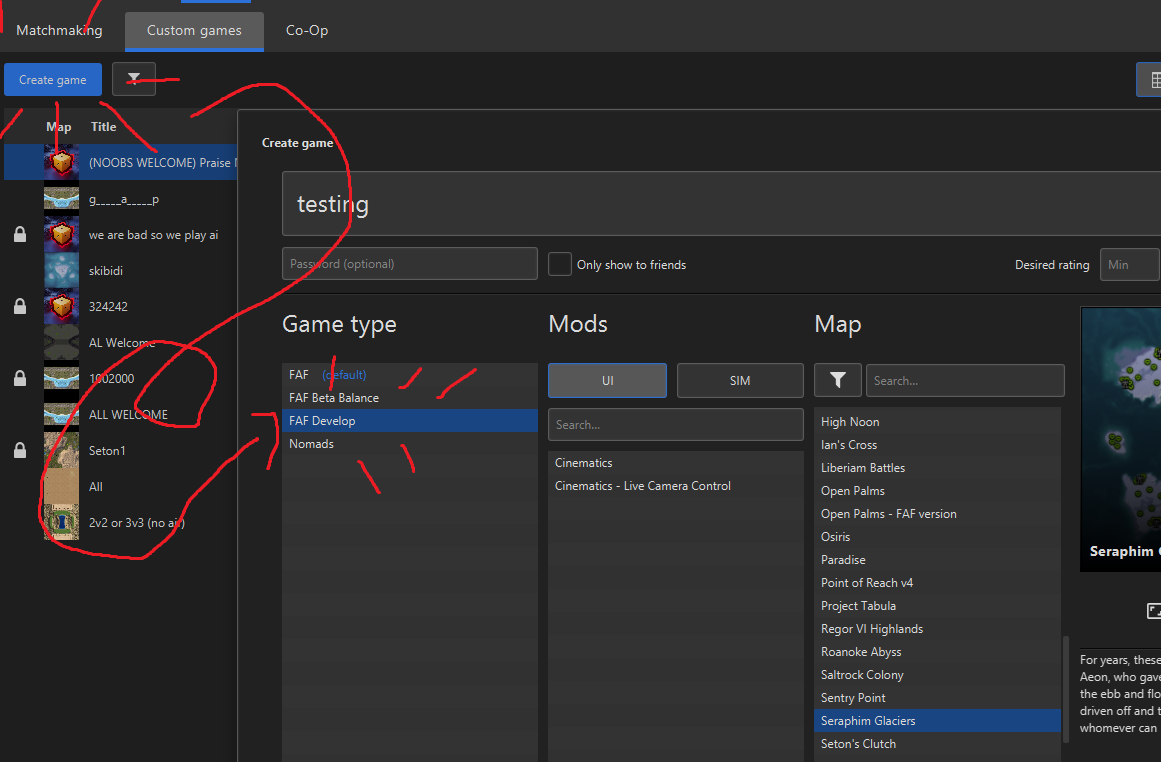Select the Seton's Clutch map
This screenshot has height=762, width=1161.
point(937,743)
